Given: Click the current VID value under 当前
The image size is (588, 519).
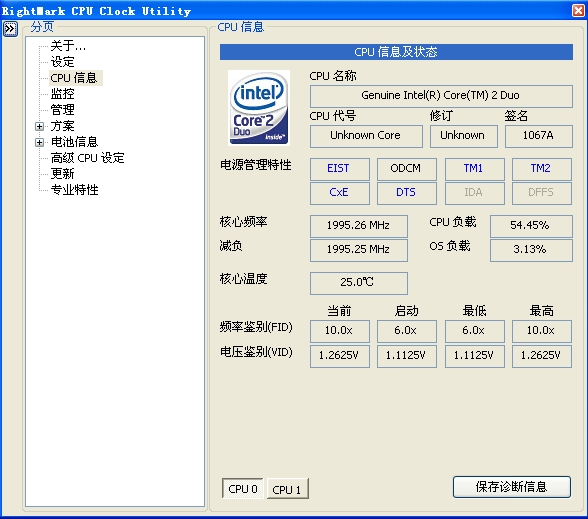Looking at the screenshot, I should pyautogui.click(x=339, y=356).
